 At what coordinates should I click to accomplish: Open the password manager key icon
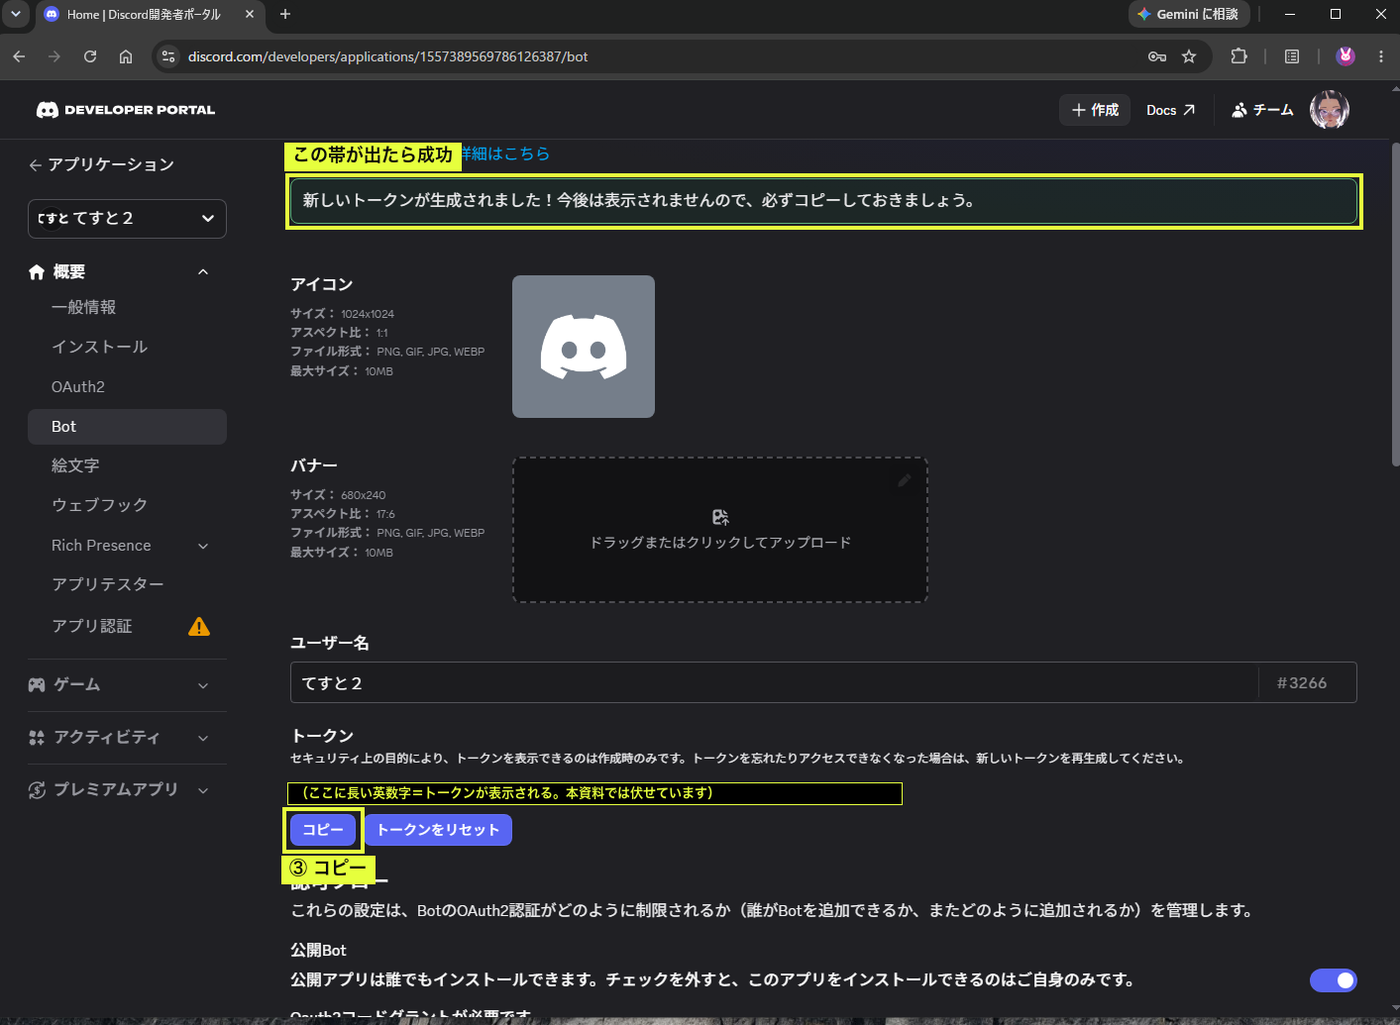1157,57
